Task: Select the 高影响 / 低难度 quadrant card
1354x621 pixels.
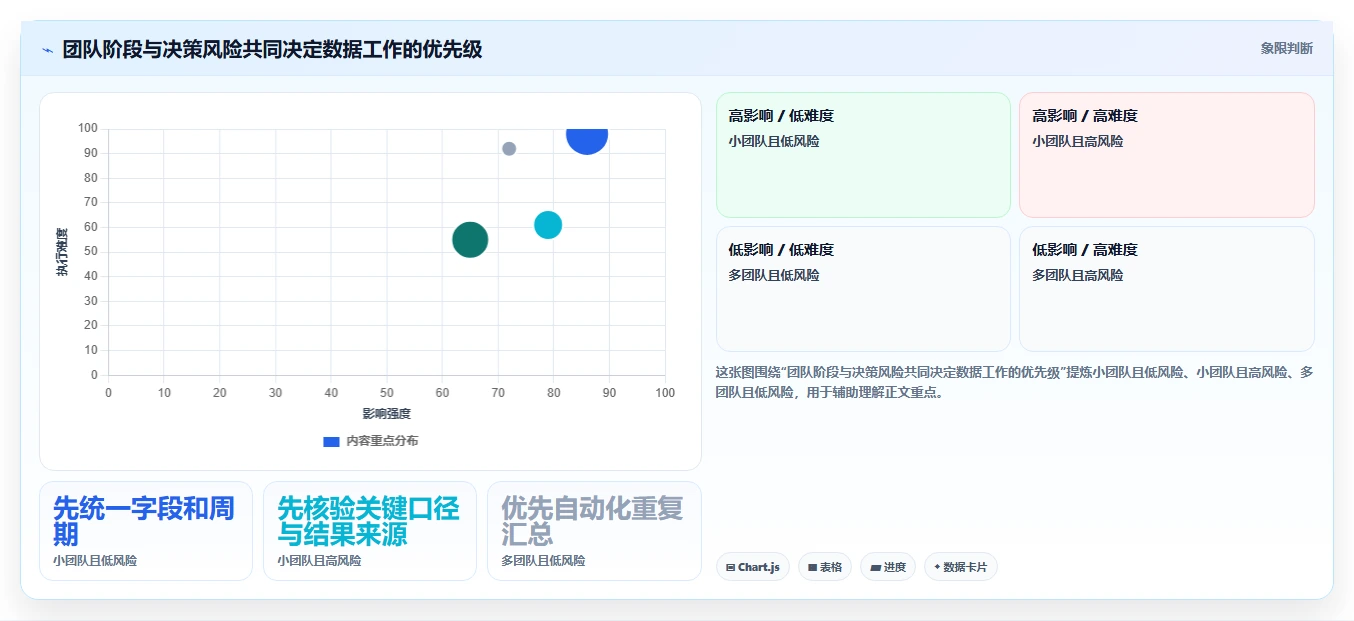Action: [x=864, y=155]
